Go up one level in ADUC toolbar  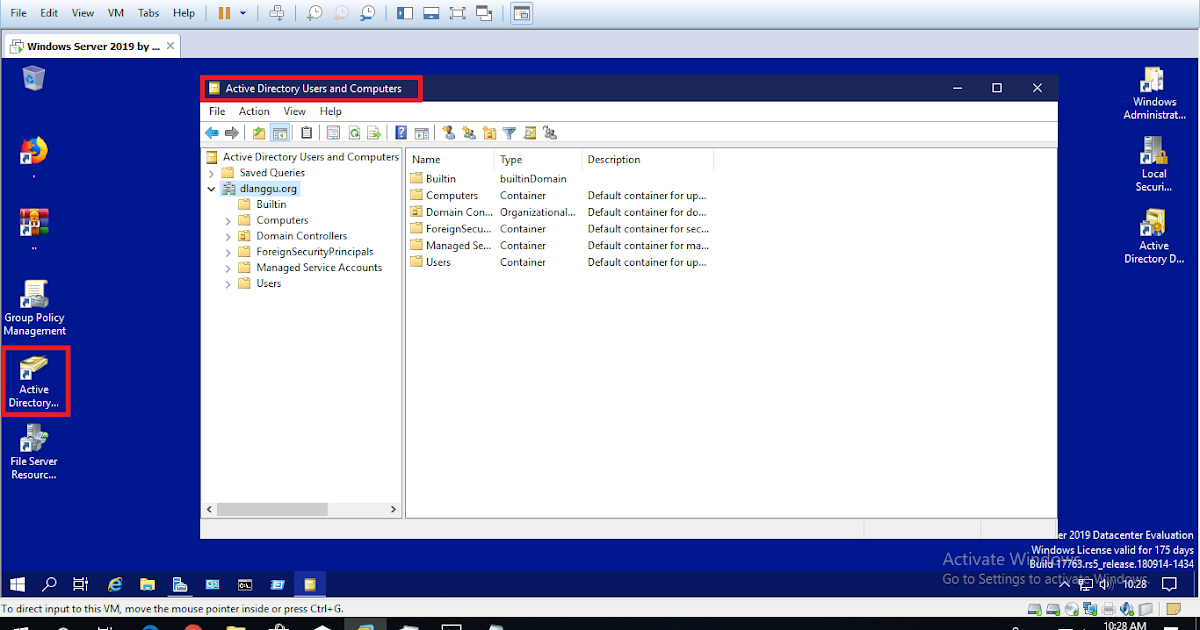(x=260, y=133)
